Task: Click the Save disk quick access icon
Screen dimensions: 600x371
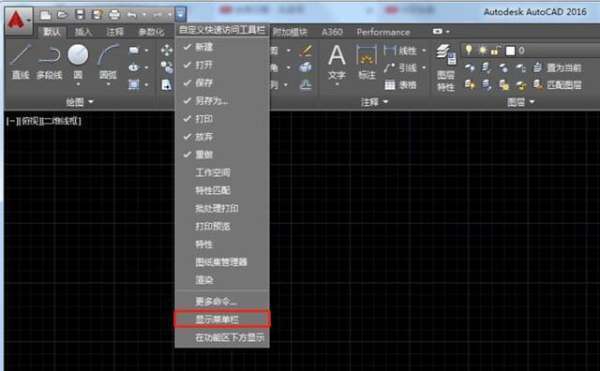Action: click(80, 15)
